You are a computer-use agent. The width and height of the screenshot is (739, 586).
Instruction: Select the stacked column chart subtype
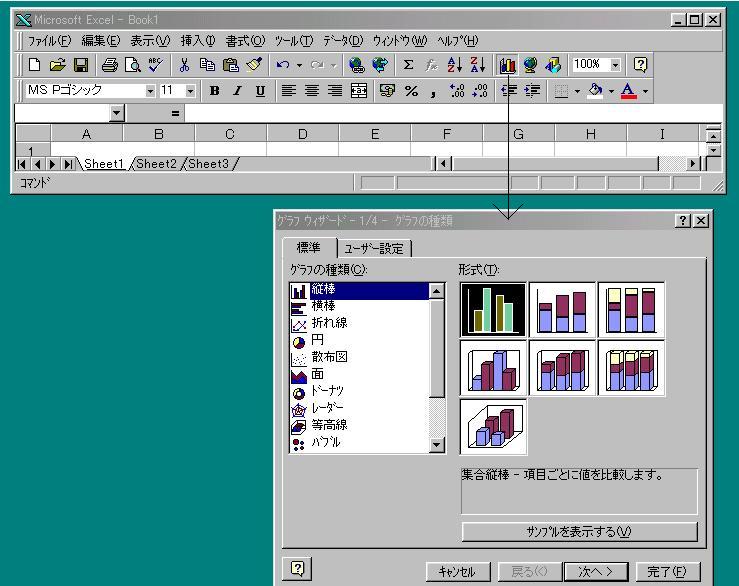coord(562,310)
